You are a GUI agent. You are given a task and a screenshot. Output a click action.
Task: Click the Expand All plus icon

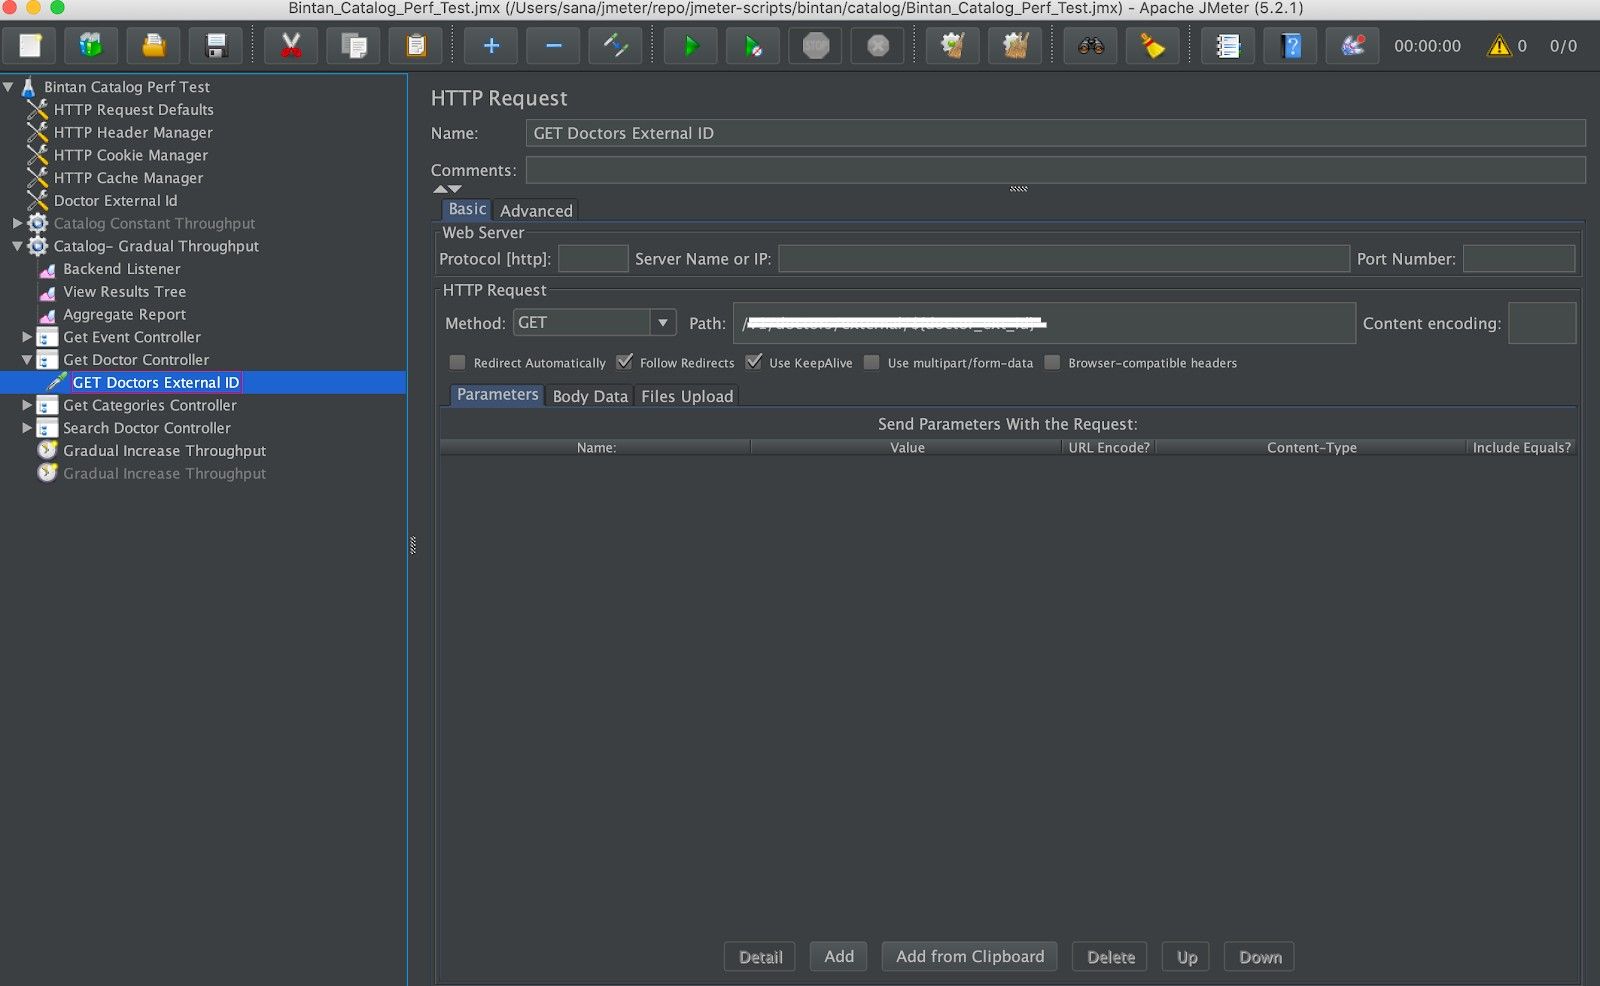coord(491,46)
